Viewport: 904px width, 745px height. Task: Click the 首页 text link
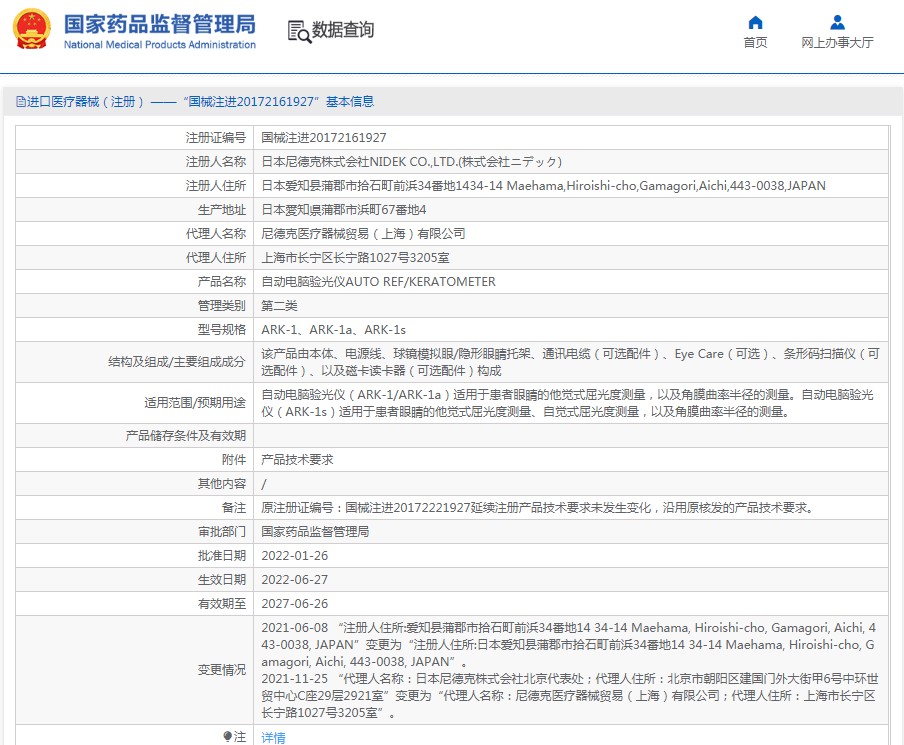click(x=755, y=43)
